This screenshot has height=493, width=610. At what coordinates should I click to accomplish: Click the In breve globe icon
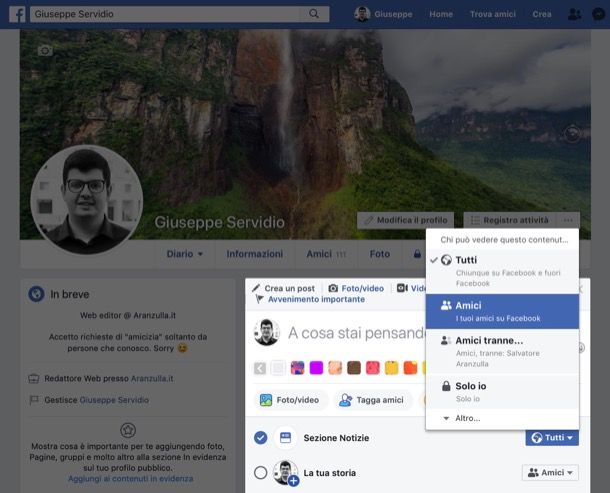(36, 294)
